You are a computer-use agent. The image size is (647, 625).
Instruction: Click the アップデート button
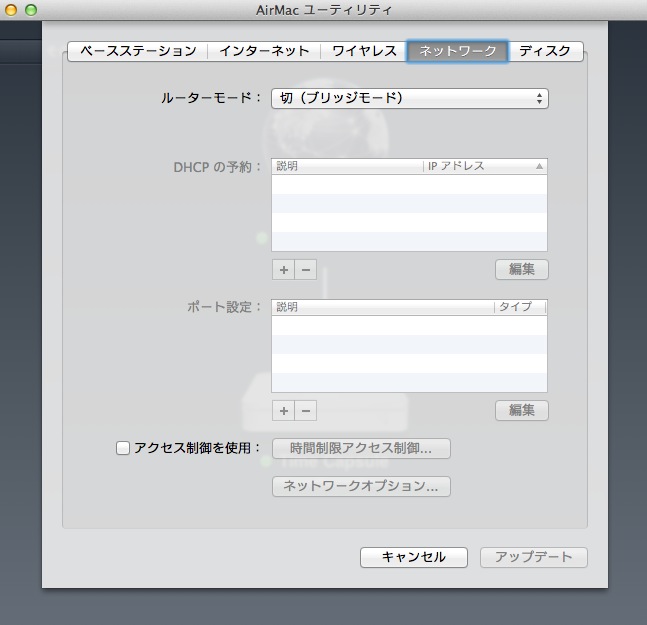click(x=534, y=557)
